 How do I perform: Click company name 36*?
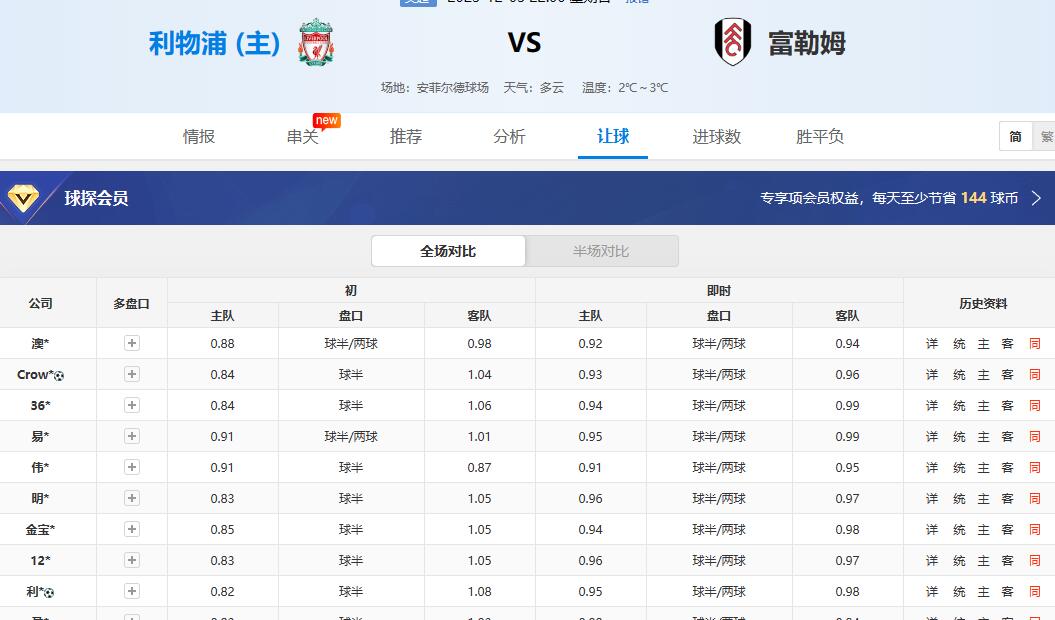coord(40,406)
